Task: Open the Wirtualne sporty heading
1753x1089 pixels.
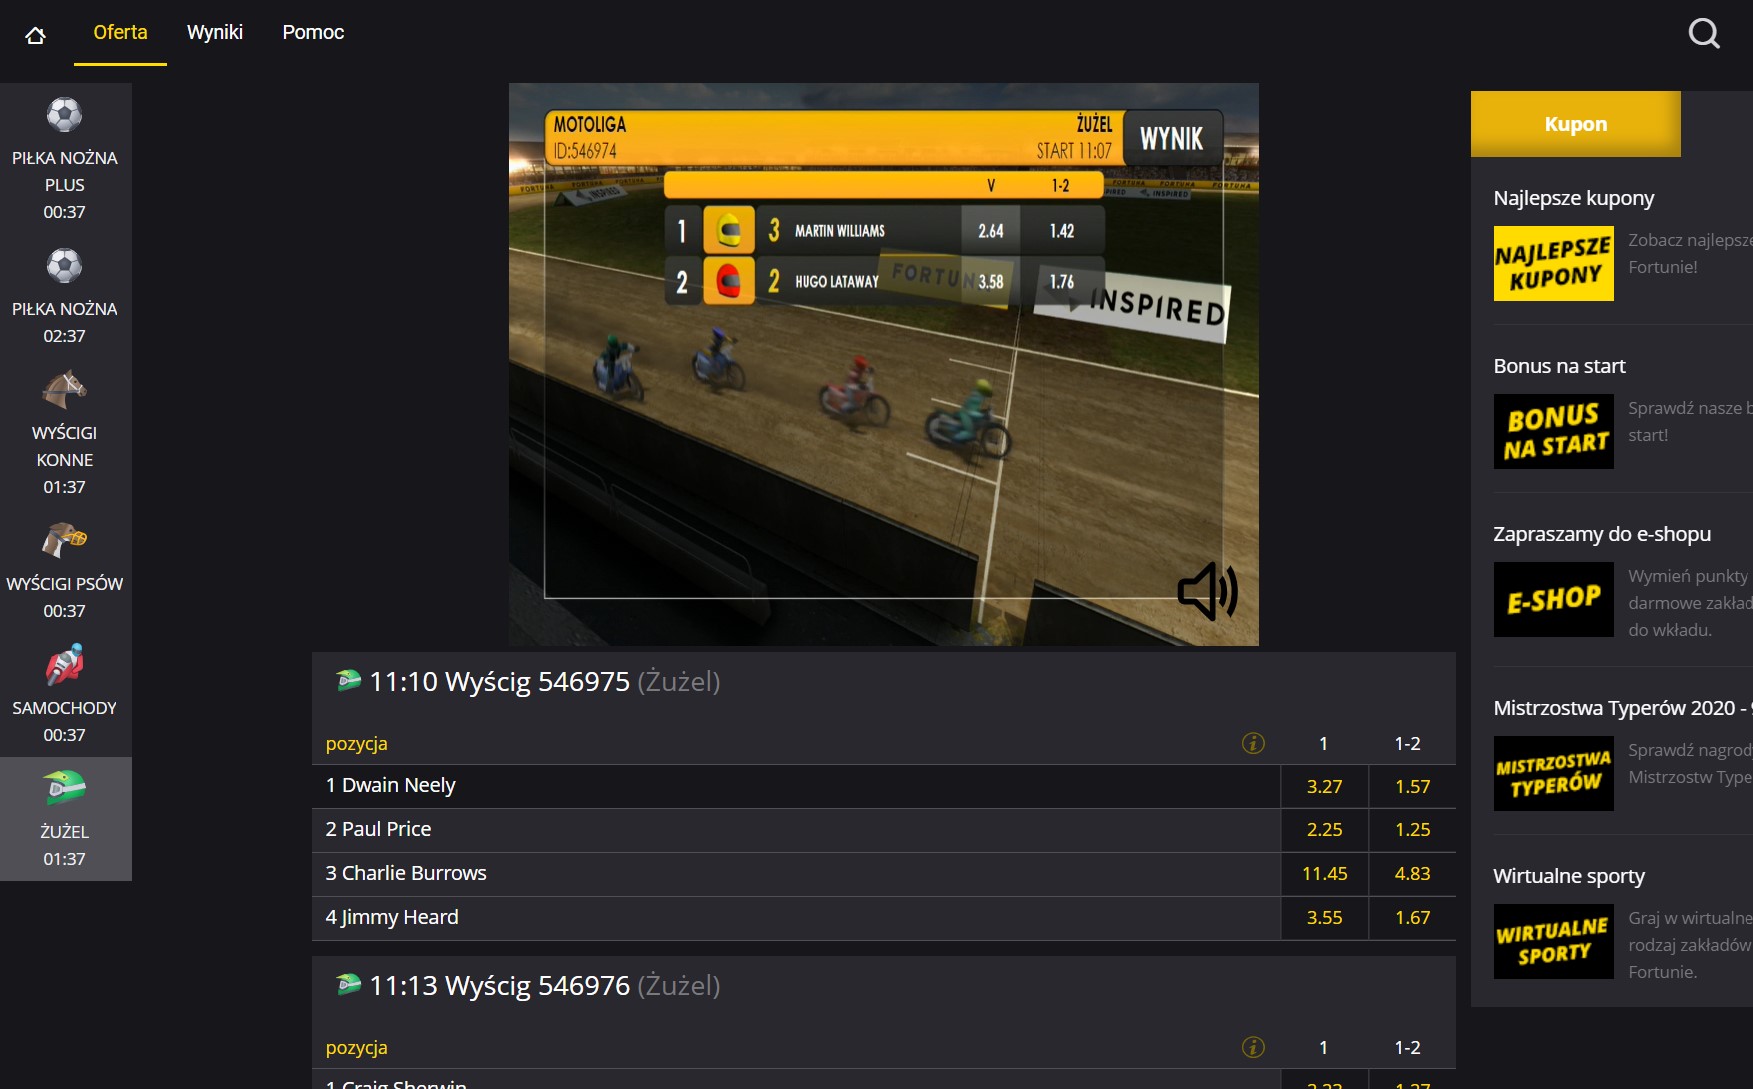Action: tap(1569, 876)
